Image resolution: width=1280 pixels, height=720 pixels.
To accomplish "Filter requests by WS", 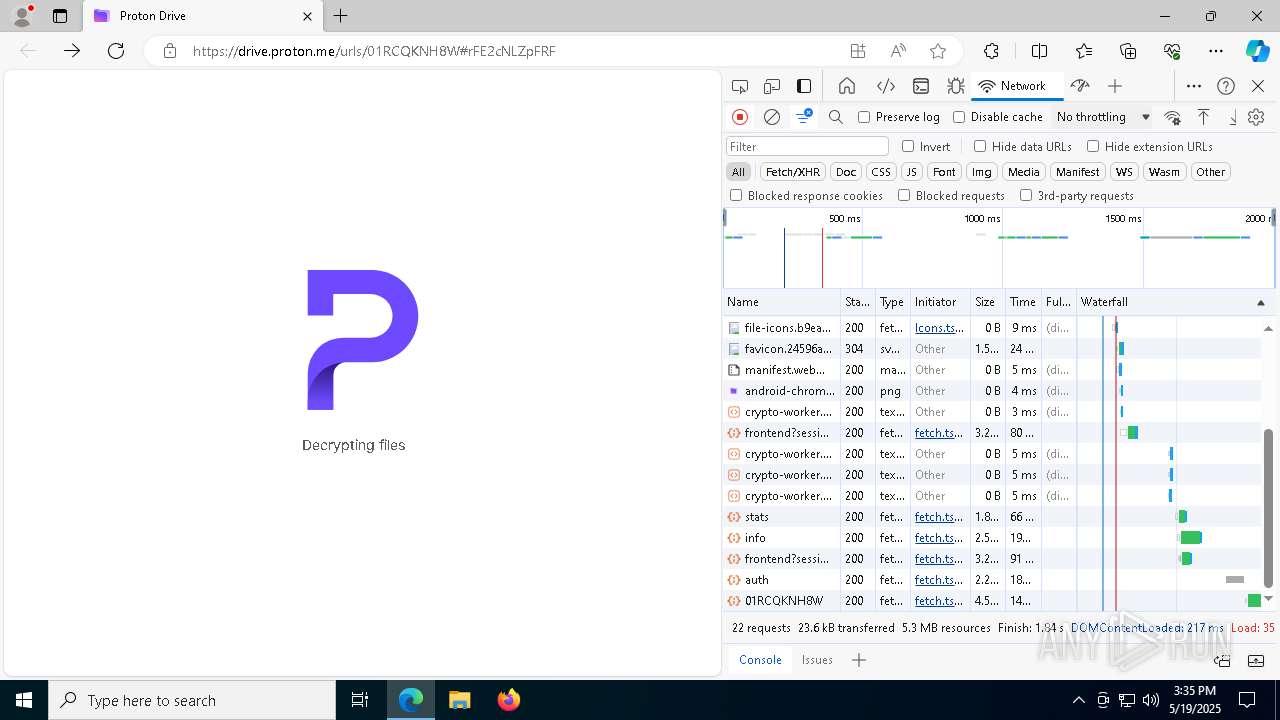I will pyautogui.click(x=1125, y=172).
